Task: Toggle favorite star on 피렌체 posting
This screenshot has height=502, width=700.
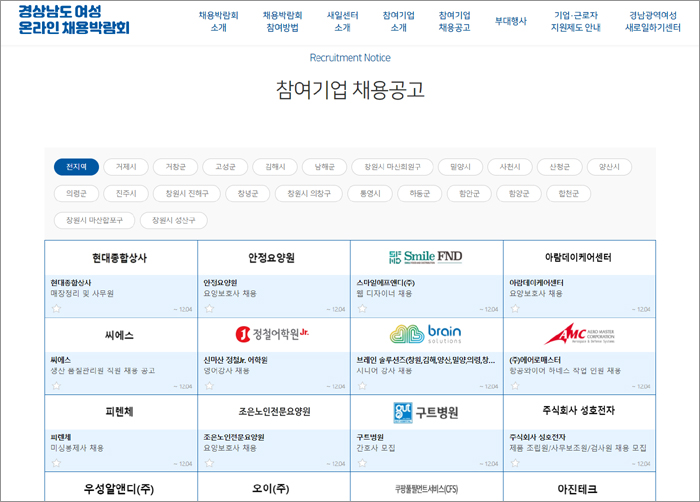Action: (x=56, y=463)
